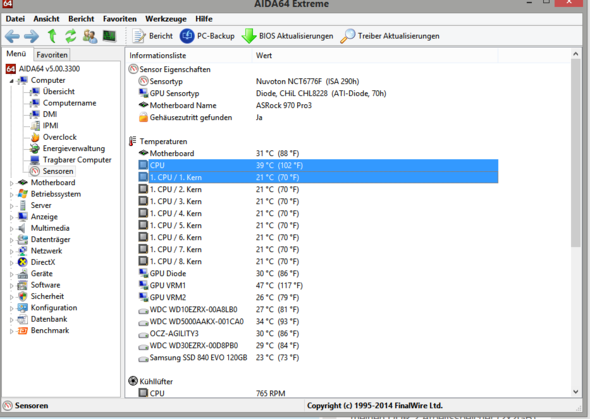Open the Favoriten menu
The image size is (590, 419).
[120, 19]
